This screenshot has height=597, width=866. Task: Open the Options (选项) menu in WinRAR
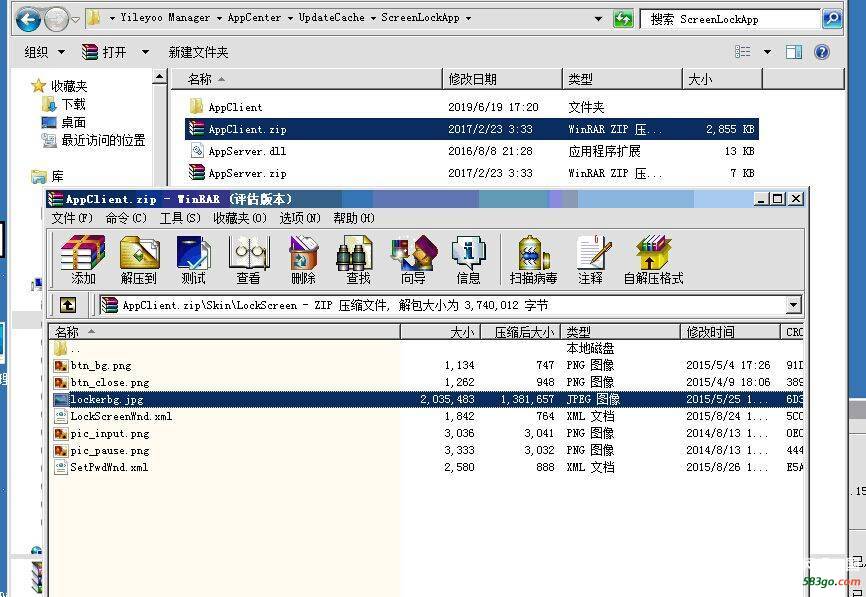tap(300, 218)
